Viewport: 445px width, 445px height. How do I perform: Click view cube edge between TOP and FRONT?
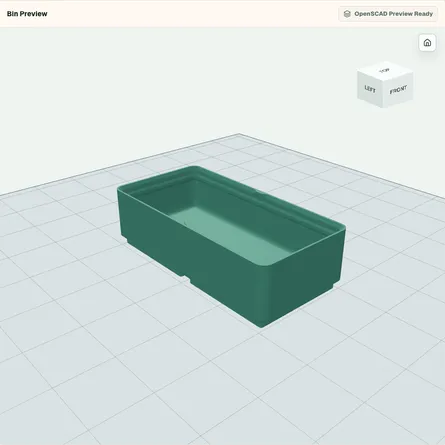[x=398, y=76]
